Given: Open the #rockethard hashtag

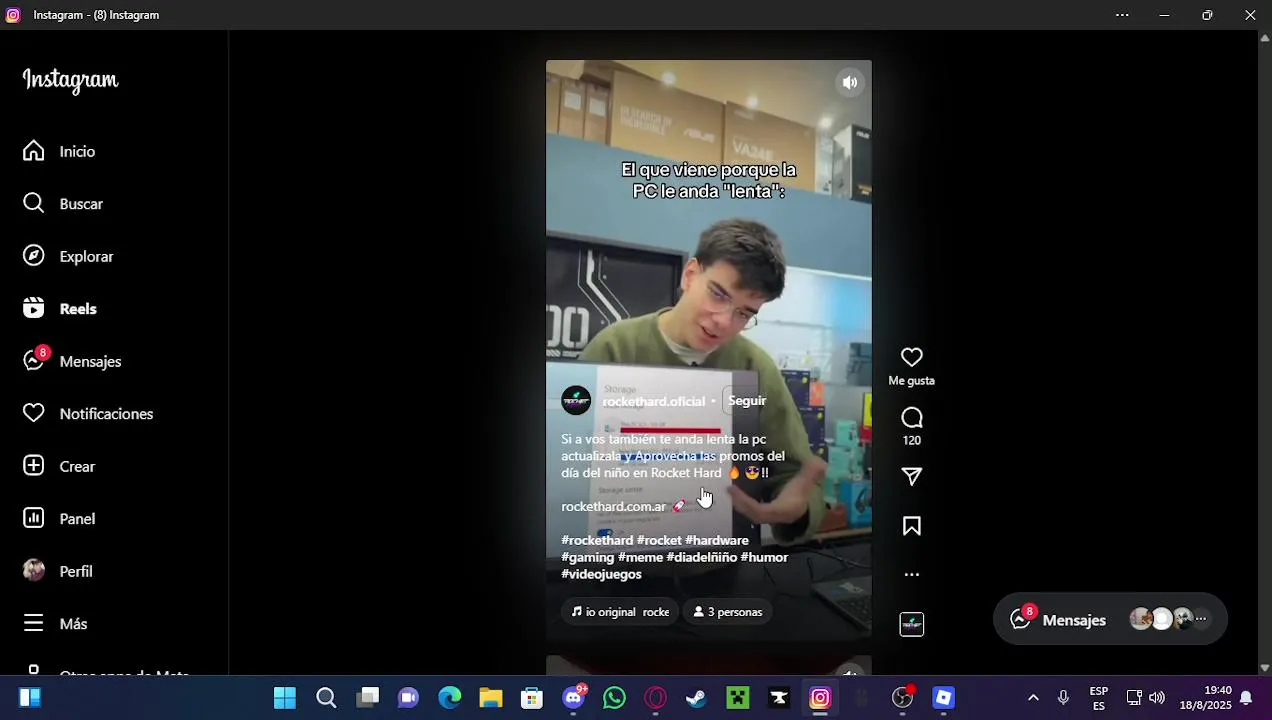Looking at the screenshot, I should pos(597,540).
